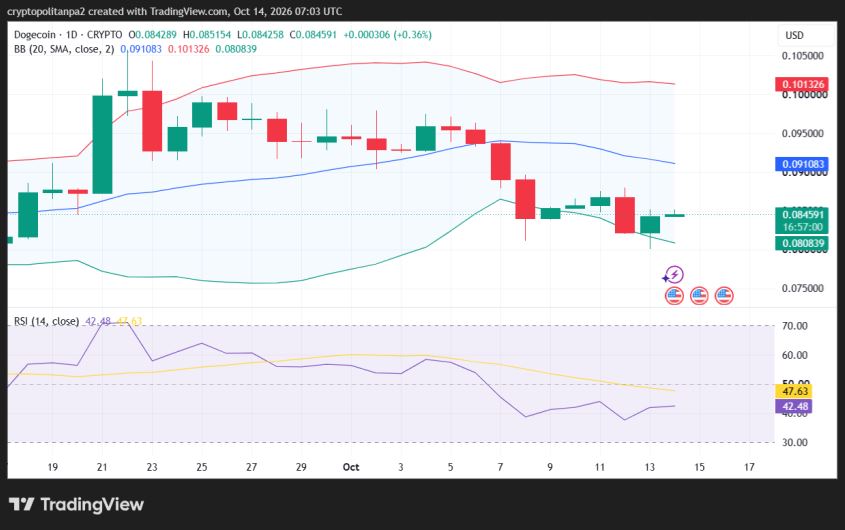845x530 pixels.
Task: Click the 23 date label on the time axis
Action: pyautogui.click(x=152, y=467)
